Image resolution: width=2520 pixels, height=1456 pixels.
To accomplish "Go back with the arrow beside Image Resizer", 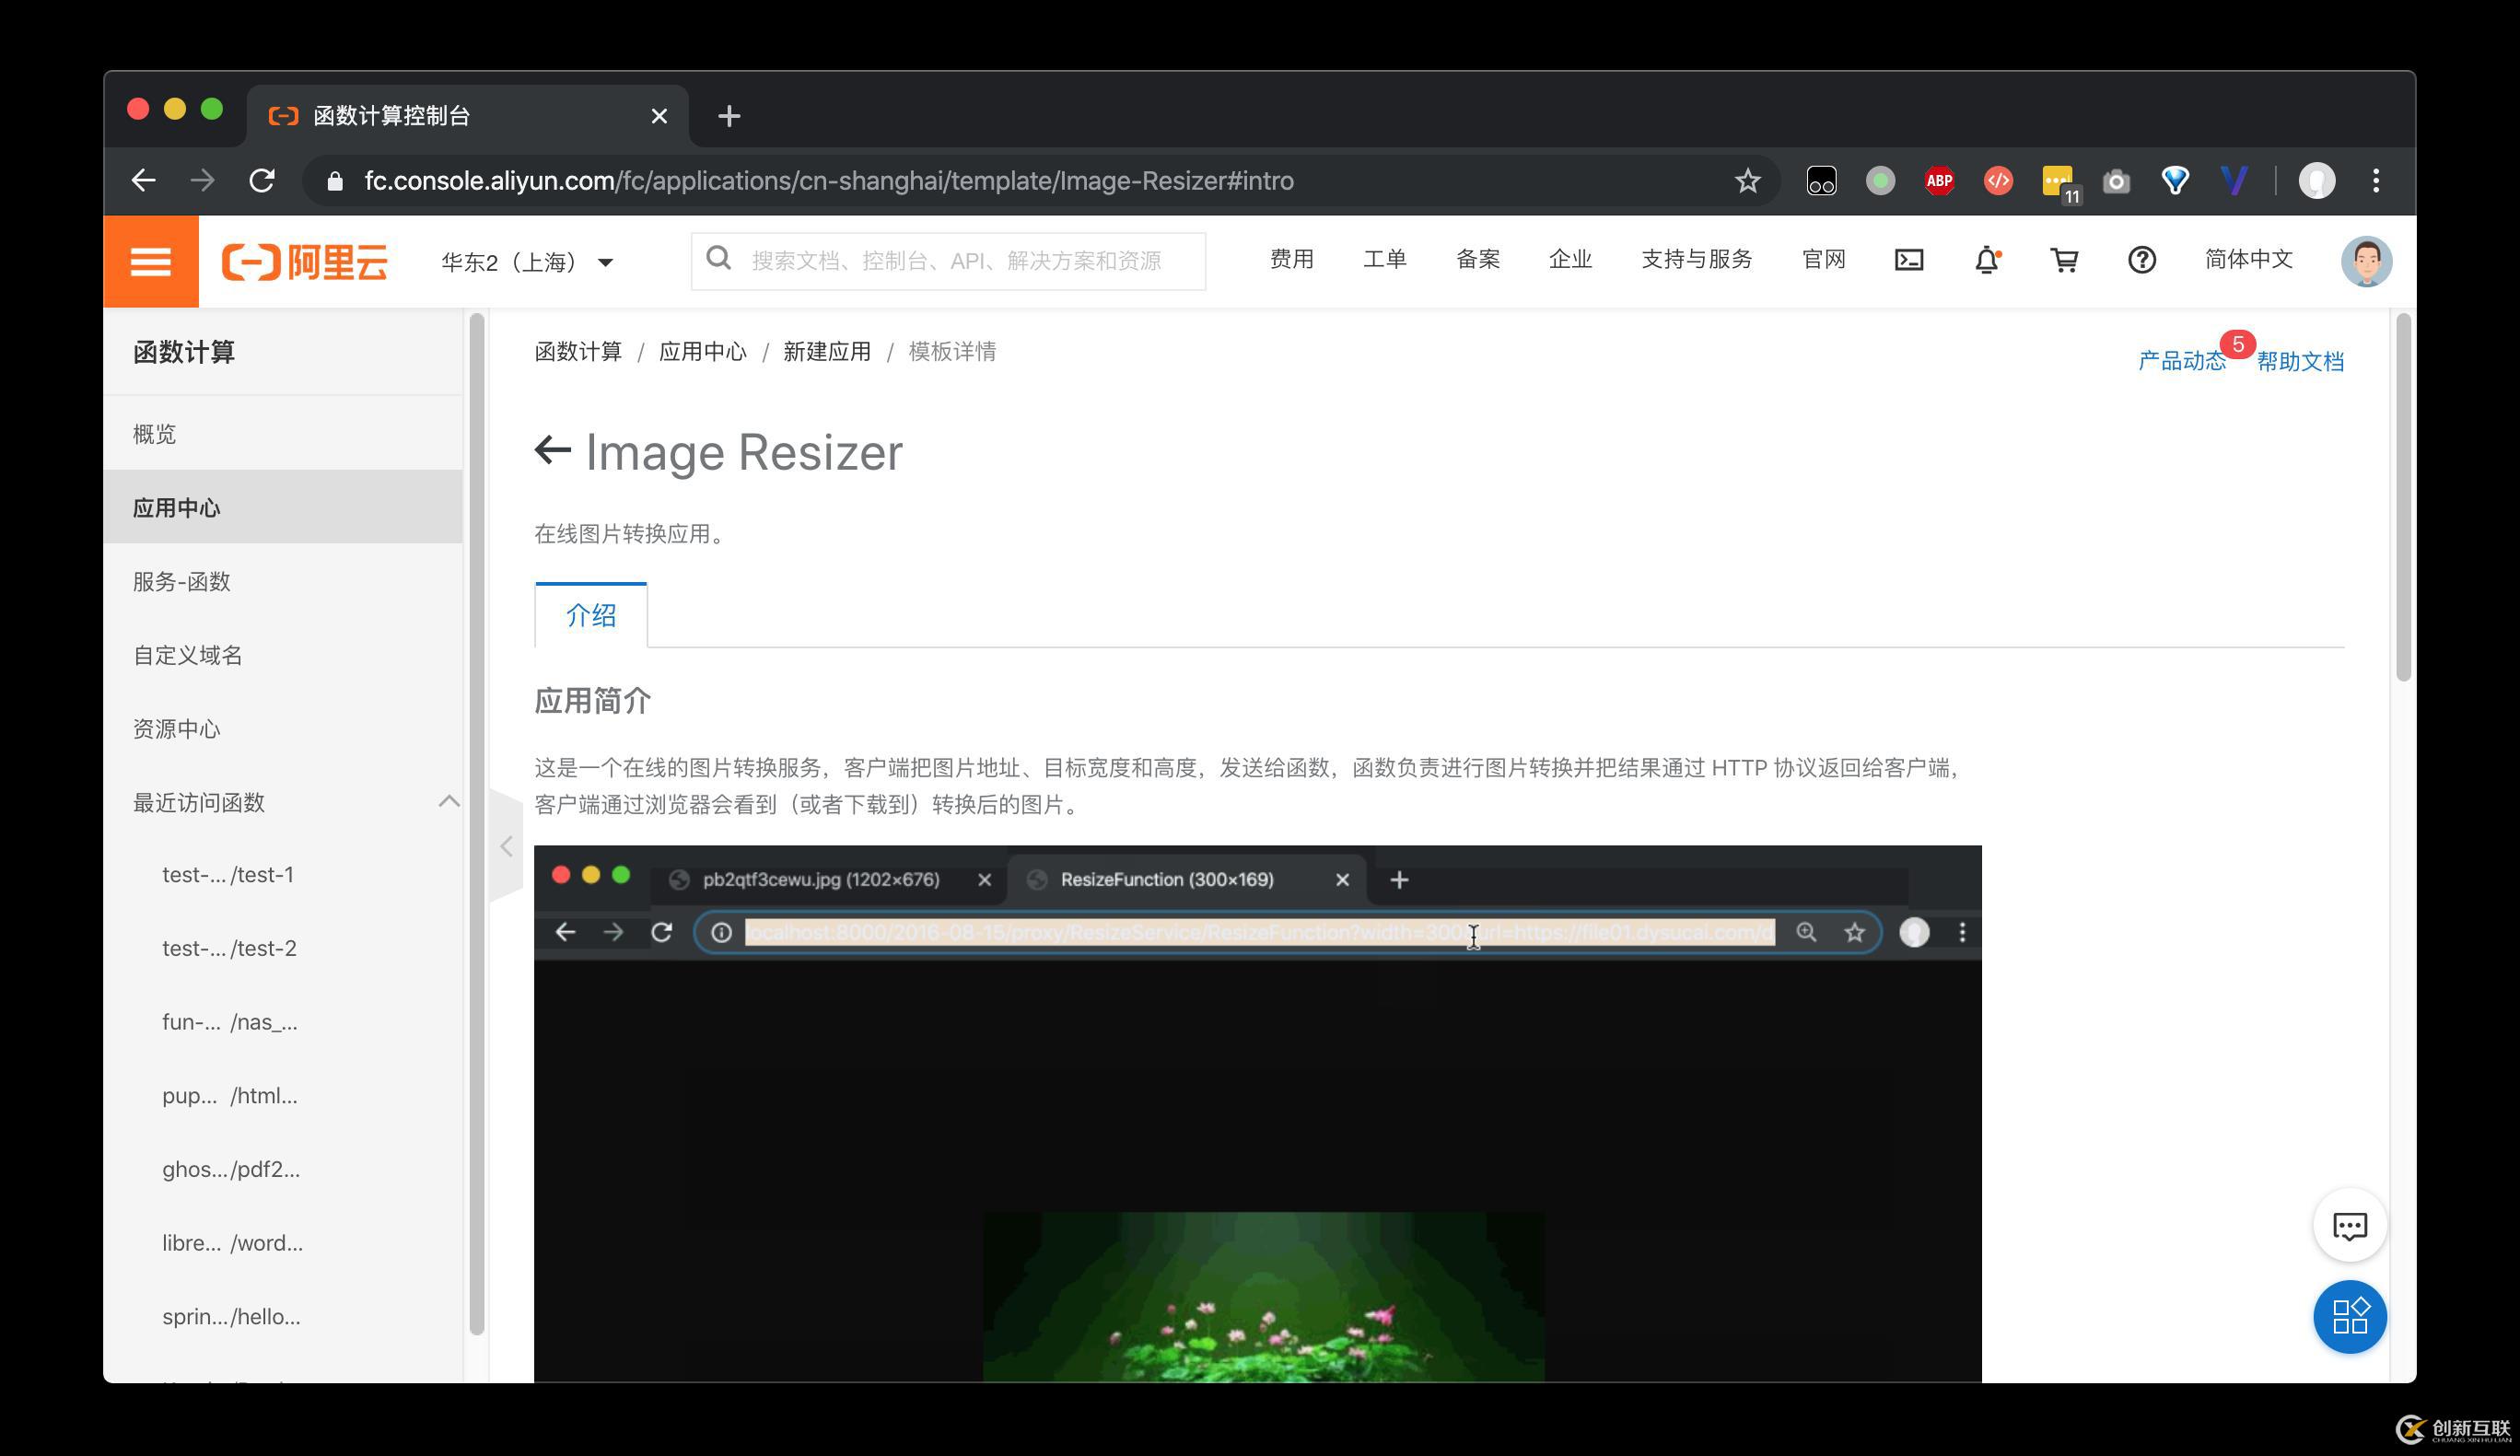I will (552, 450).
